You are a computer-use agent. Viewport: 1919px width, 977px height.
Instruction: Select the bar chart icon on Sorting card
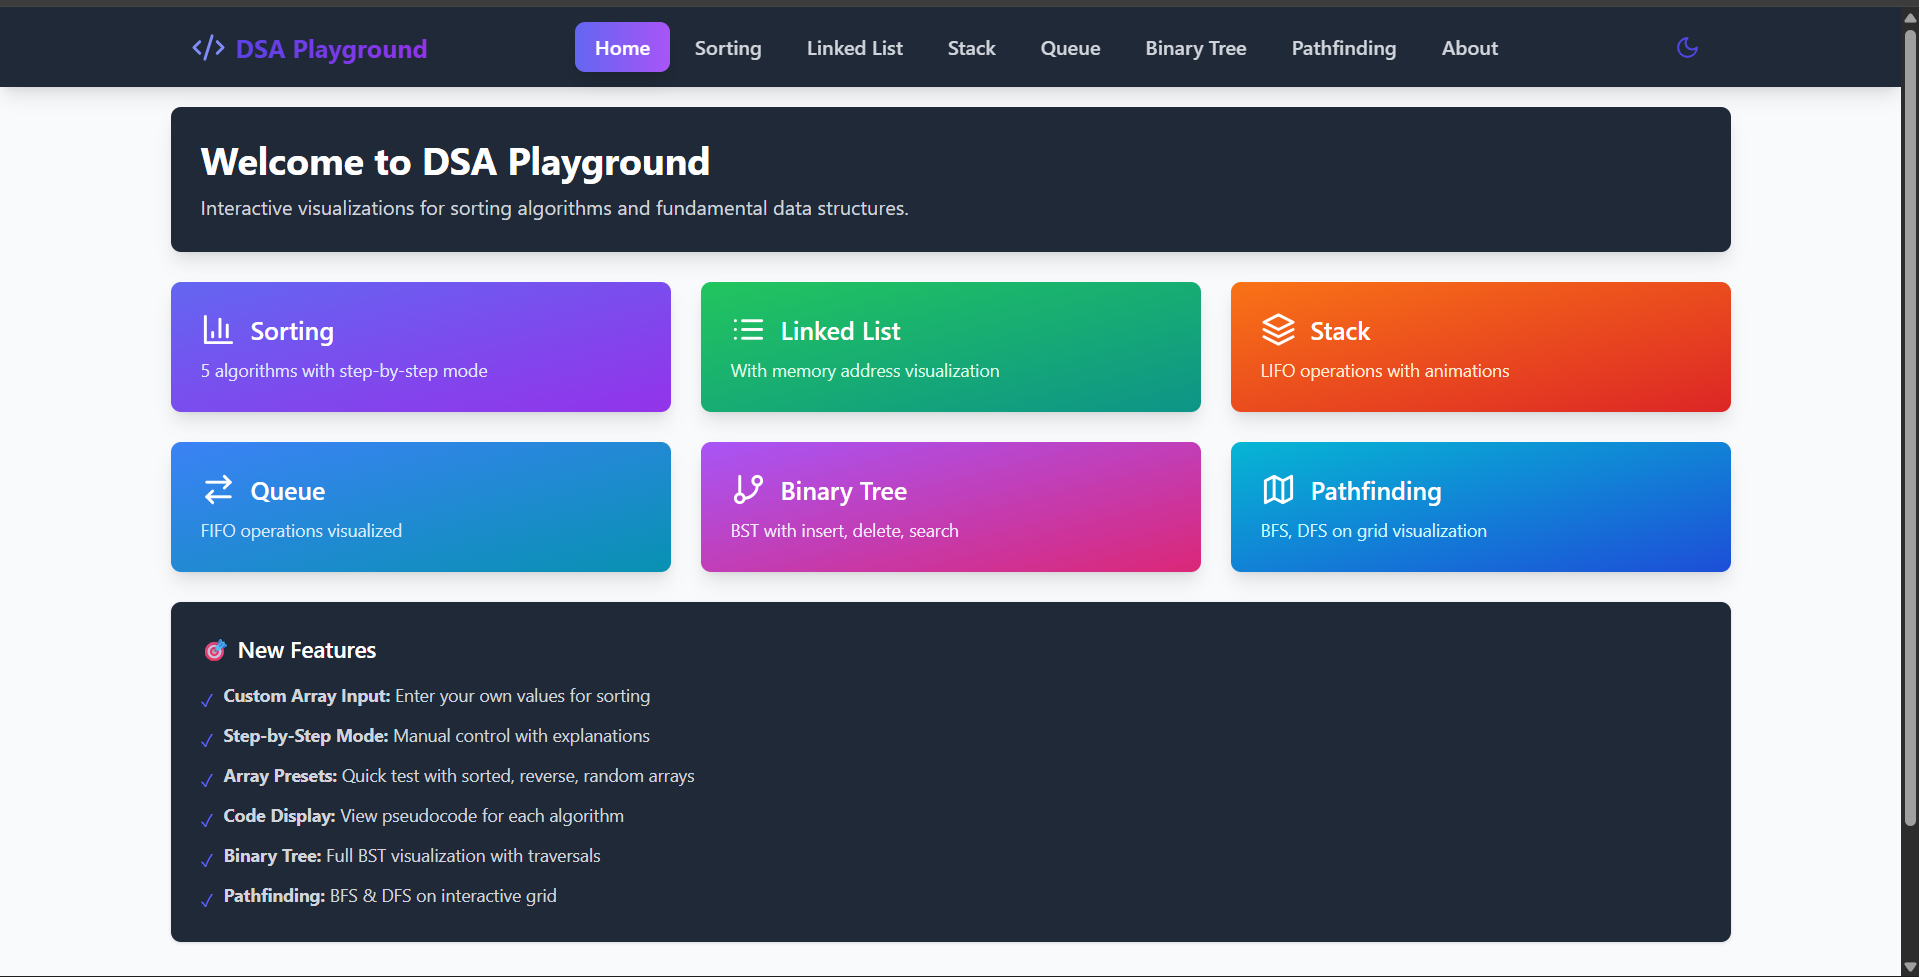click(216, 328)
